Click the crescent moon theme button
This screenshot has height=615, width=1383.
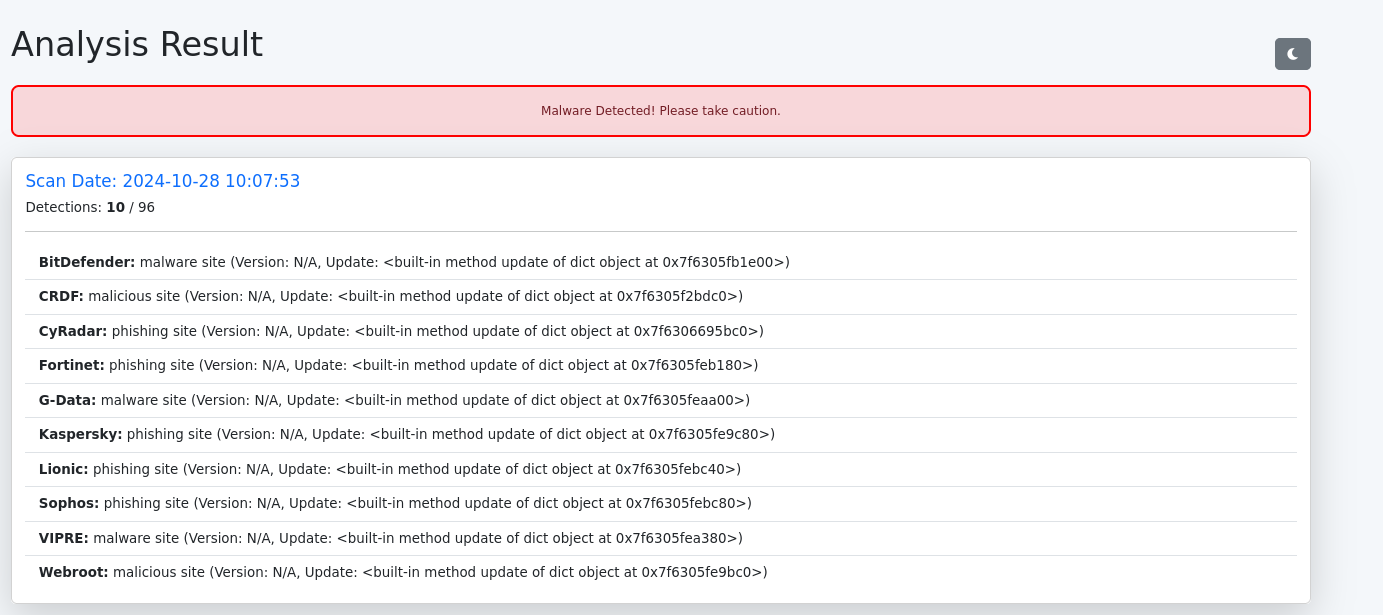pos(1292,54)
